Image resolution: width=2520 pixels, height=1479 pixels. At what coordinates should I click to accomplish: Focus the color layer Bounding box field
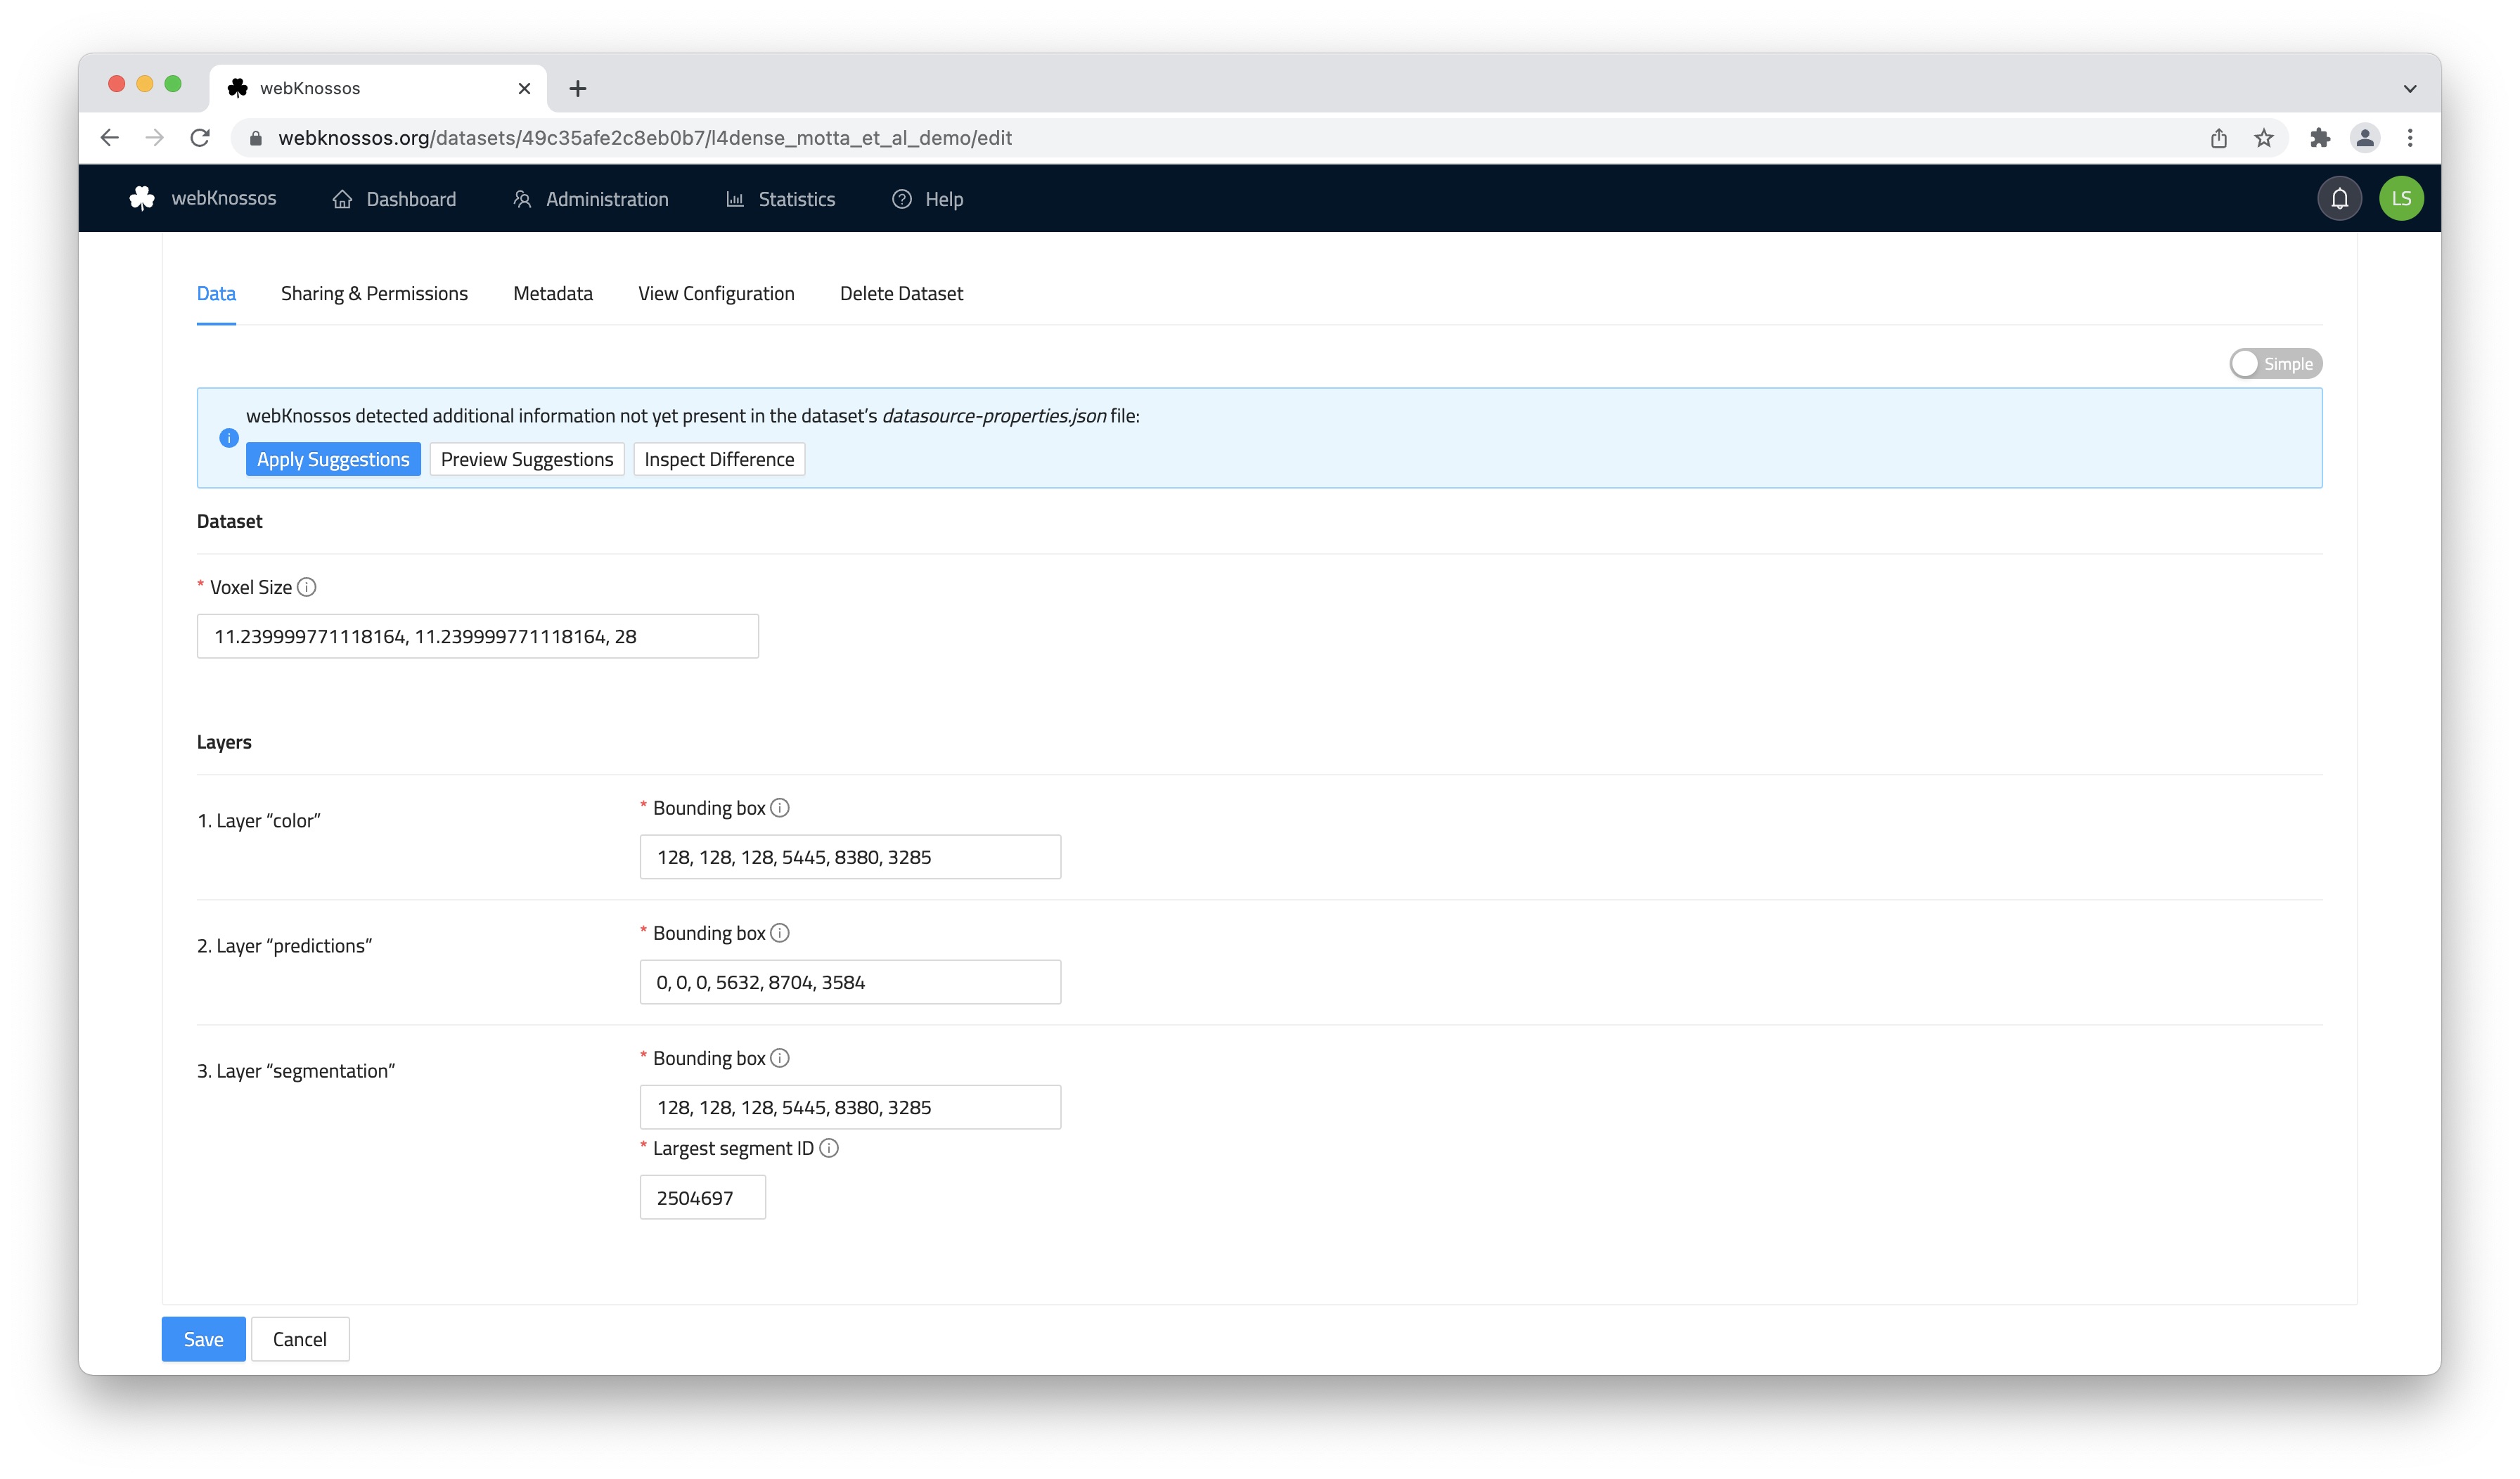tap(850, 857)
